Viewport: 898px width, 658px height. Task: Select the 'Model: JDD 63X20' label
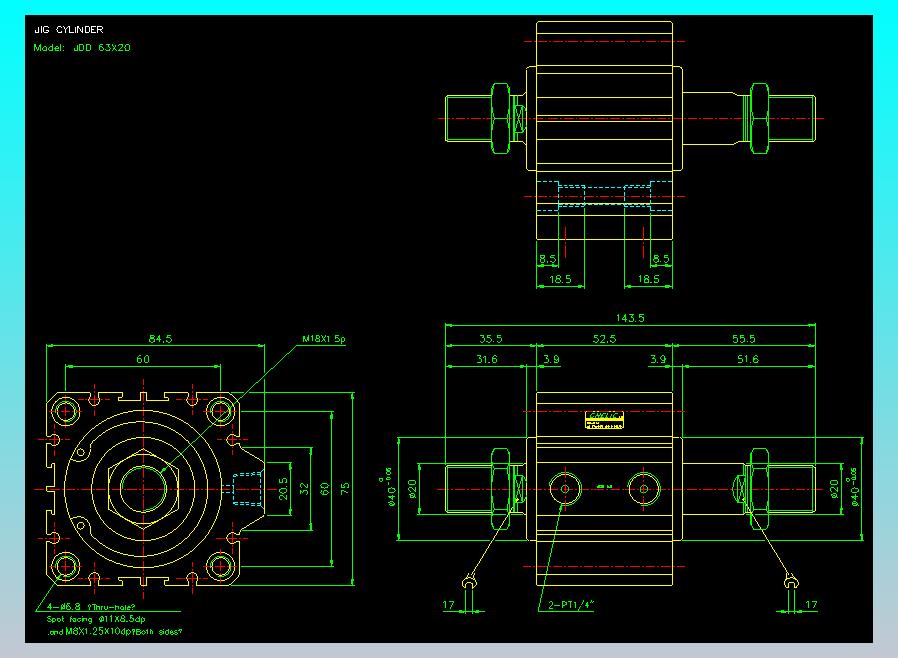coord(82,48)
